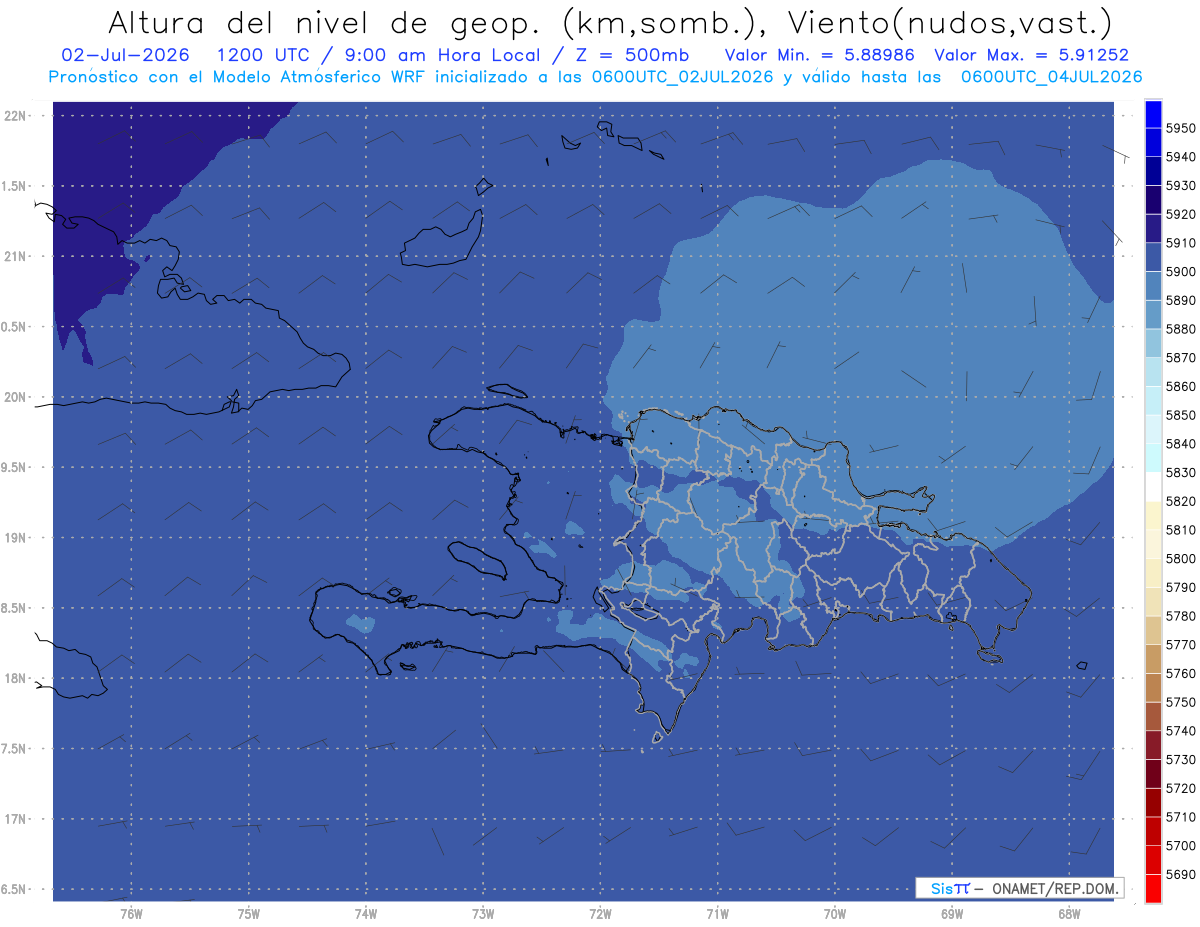
Task: Click the "5900" color bar label
Action: [1181, 271]
